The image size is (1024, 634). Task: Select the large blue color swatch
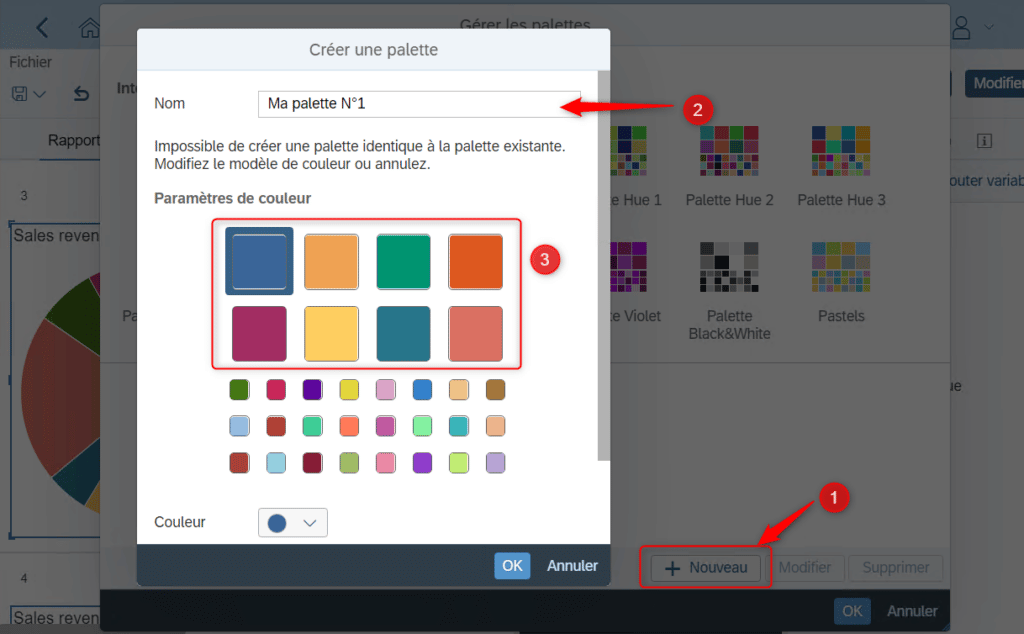pyautogui.click(x=259, y=261)
